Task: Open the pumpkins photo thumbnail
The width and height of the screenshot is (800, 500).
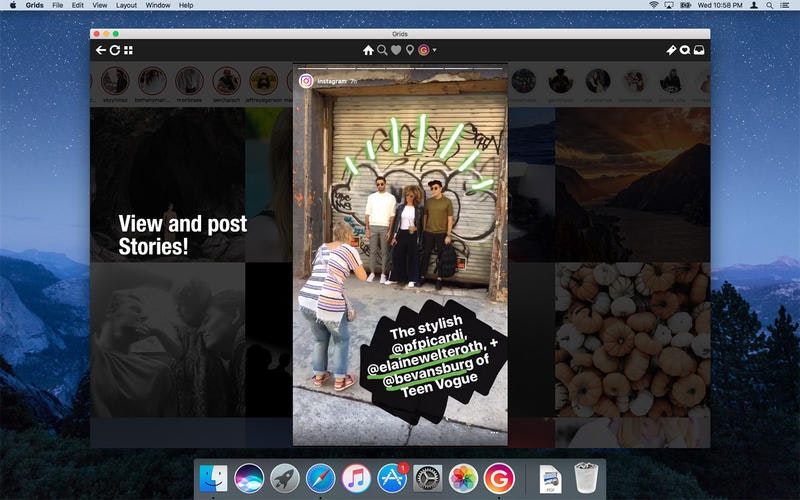Action: click(633, 340)
